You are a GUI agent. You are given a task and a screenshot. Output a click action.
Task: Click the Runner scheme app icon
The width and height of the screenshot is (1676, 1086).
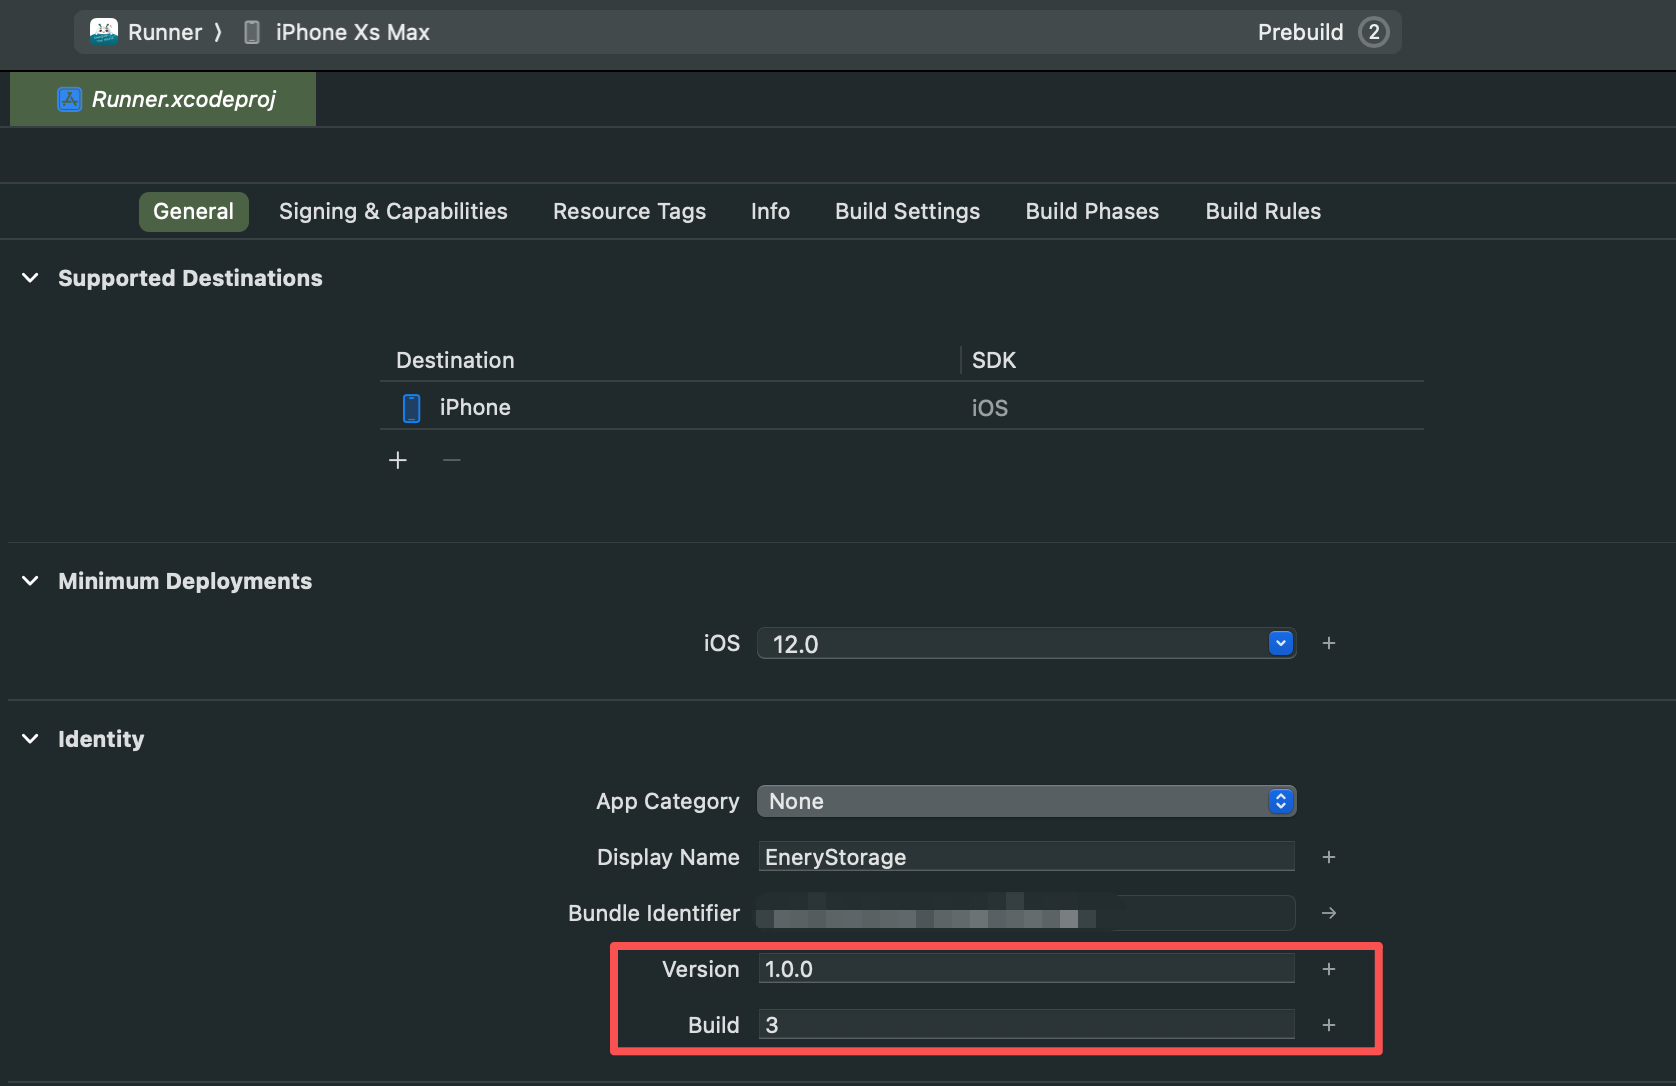click(104, 32)
